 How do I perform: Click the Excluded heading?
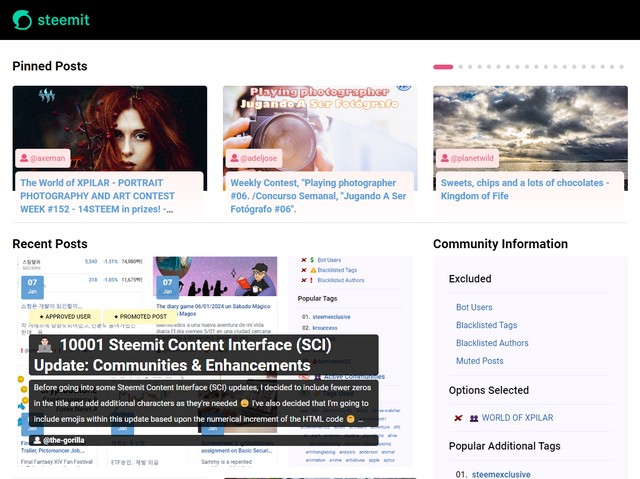470,279
